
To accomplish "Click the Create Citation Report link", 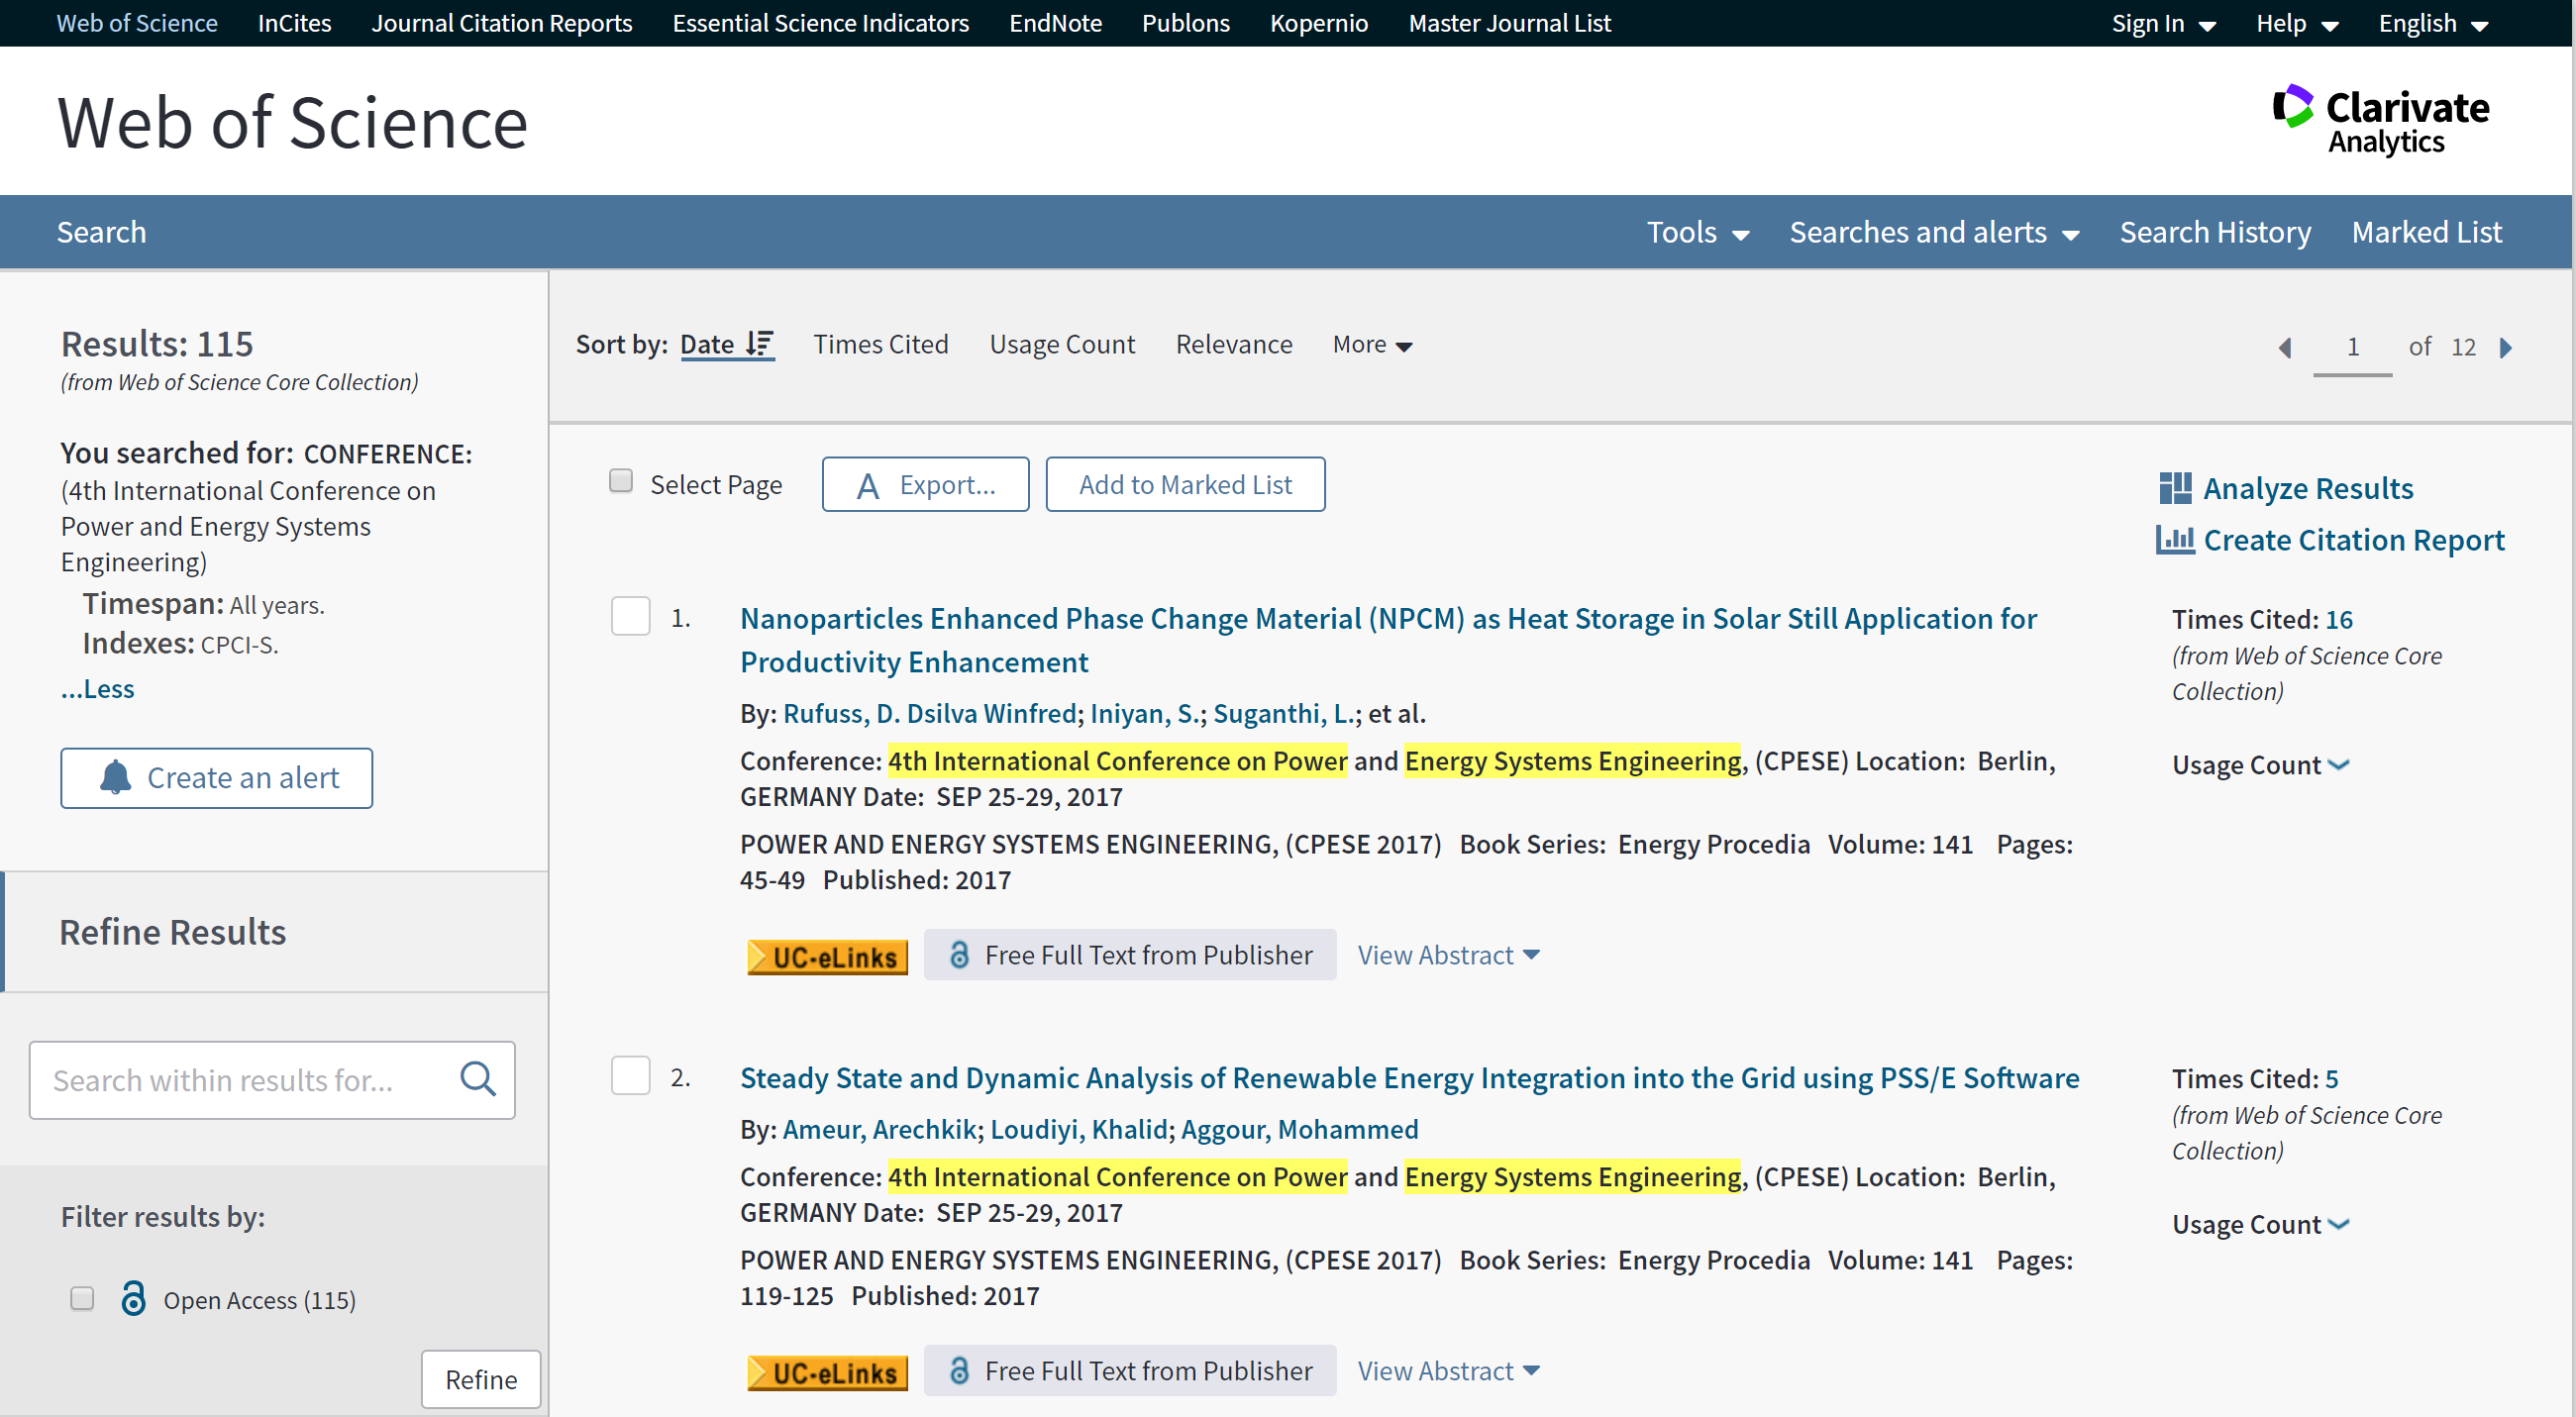I will (x=2354, y=540).
